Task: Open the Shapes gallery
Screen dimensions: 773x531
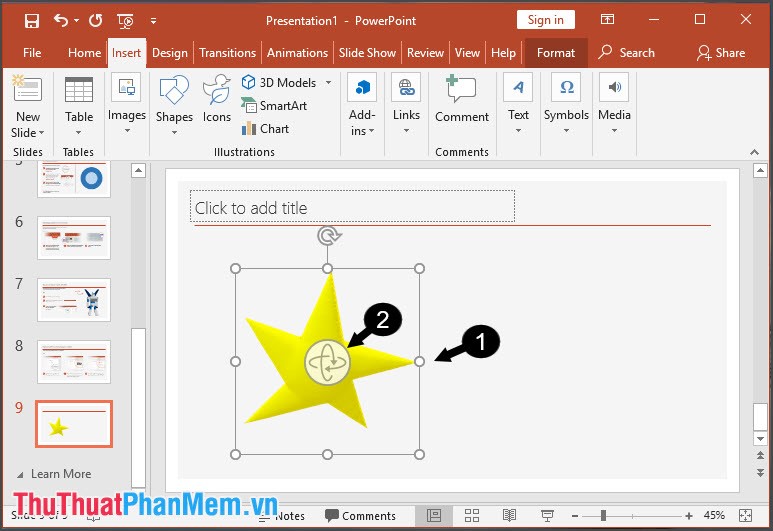Action: pyautogui.click(x=174, y=105)
